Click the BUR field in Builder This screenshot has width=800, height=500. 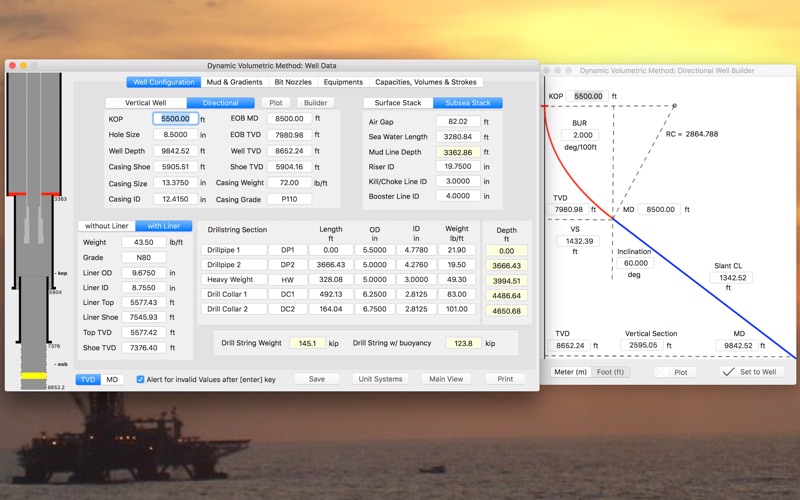(x=580, y=135)
